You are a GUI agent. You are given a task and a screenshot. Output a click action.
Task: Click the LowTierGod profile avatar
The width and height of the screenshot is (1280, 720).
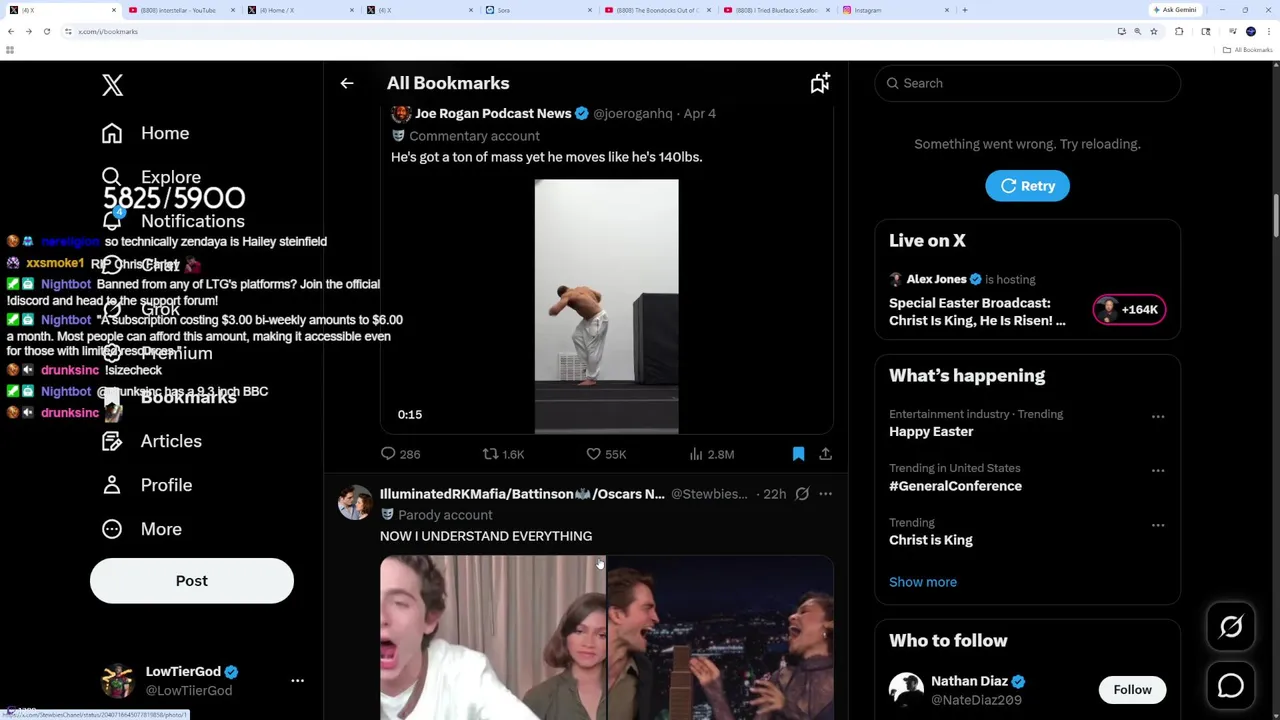pos(118,681)
